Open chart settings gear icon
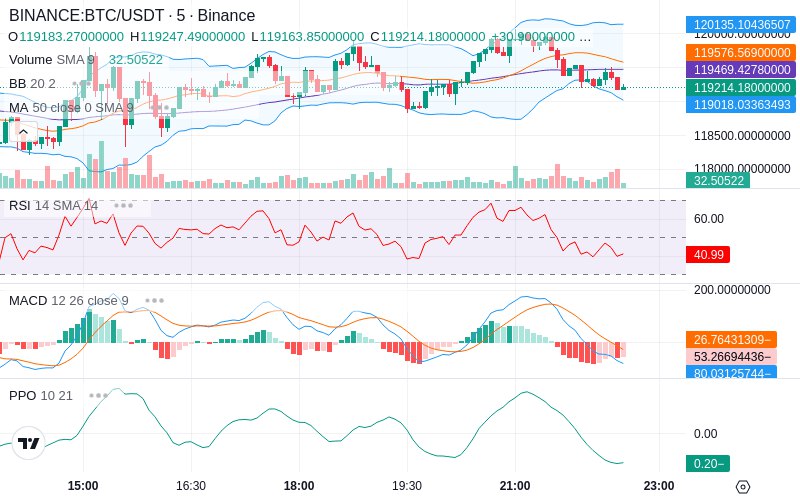 coord(743,486)
